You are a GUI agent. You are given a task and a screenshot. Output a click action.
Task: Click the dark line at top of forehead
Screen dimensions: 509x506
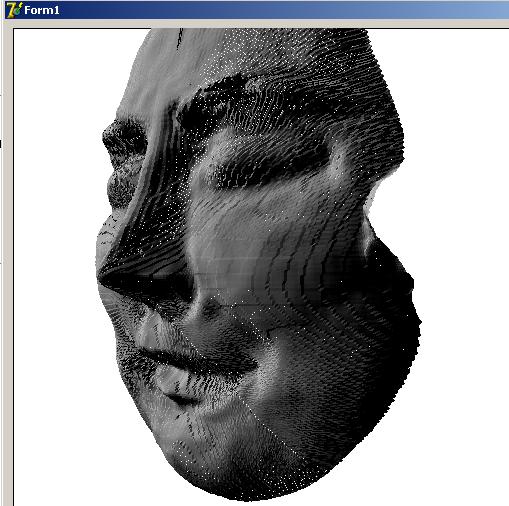(180, 39)
